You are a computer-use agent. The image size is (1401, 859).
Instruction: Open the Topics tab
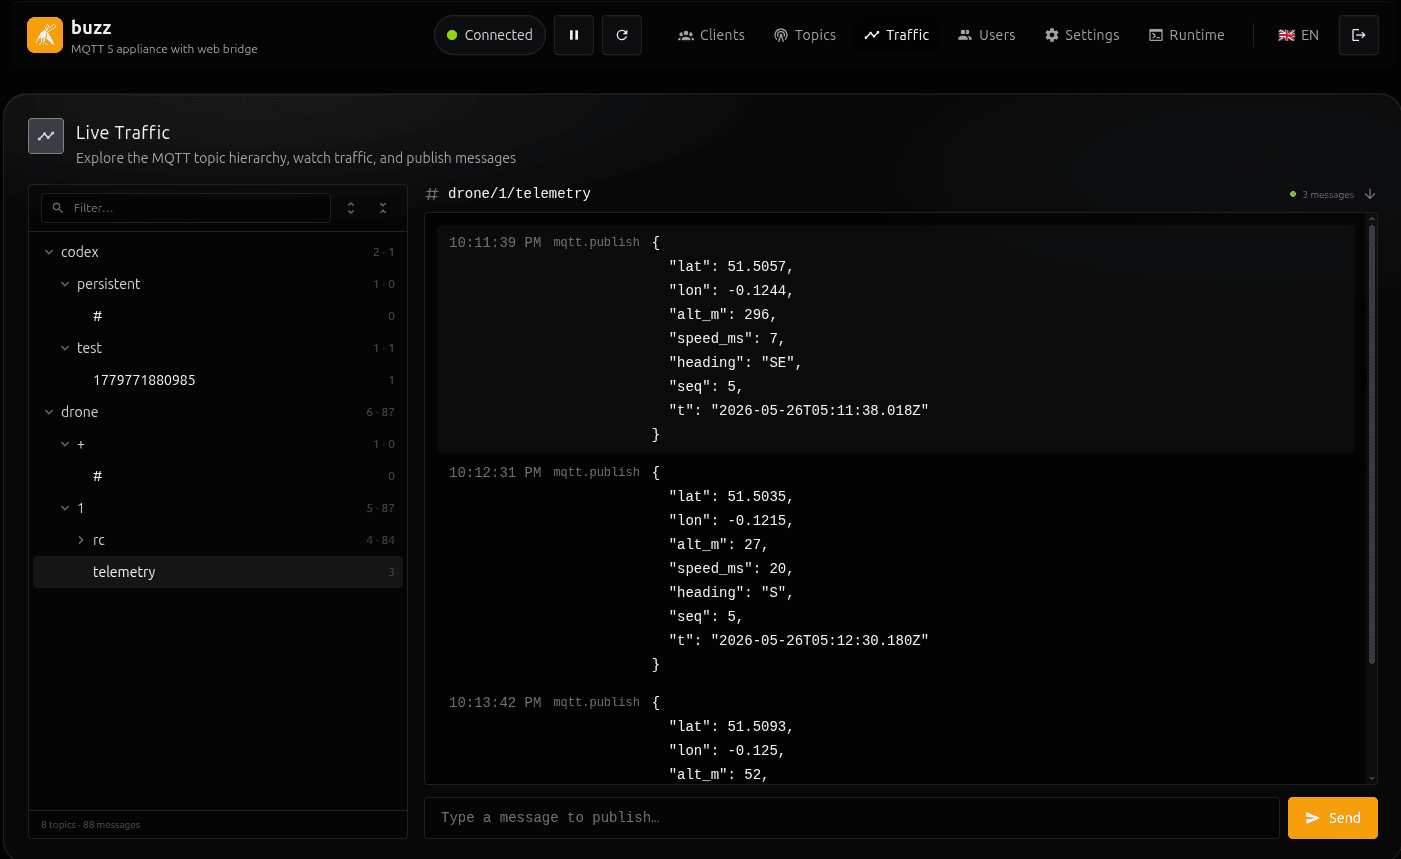click(x=805, y=35)
